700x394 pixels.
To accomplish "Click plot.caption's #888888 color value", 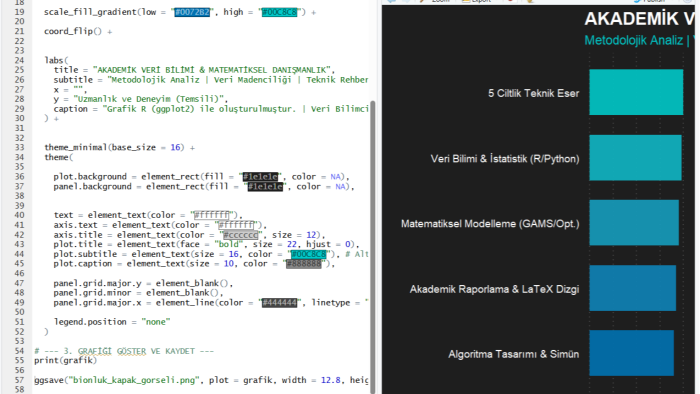I will 304,264.
